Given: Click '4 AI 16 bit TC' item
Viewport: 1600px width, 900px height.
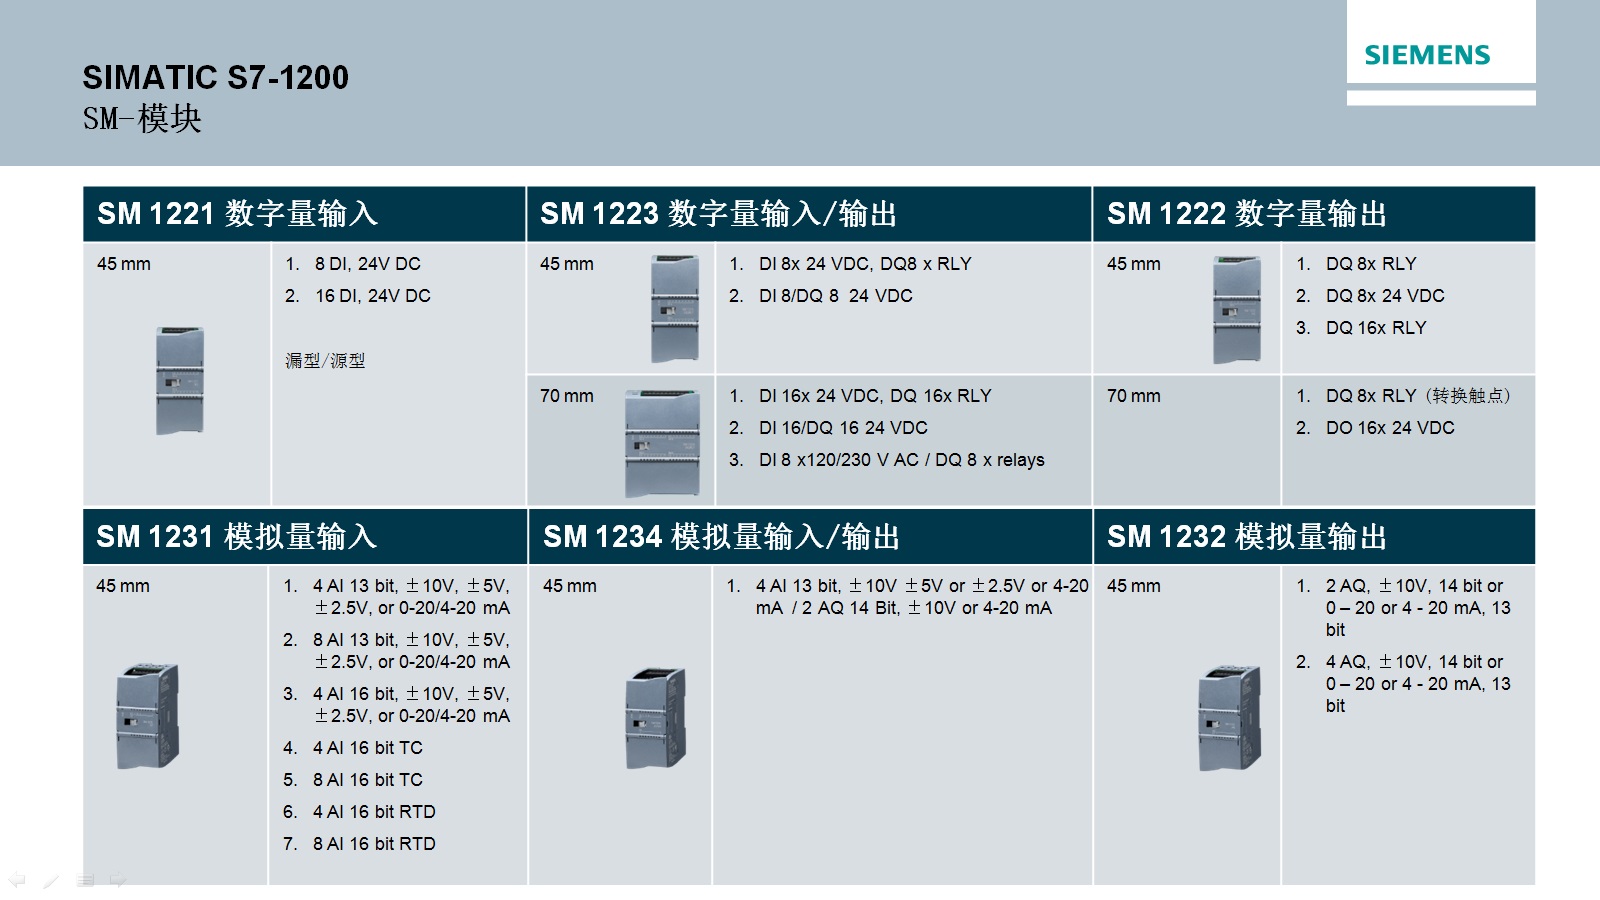Looking at the screenshot, I should click(x=367, y=748).
